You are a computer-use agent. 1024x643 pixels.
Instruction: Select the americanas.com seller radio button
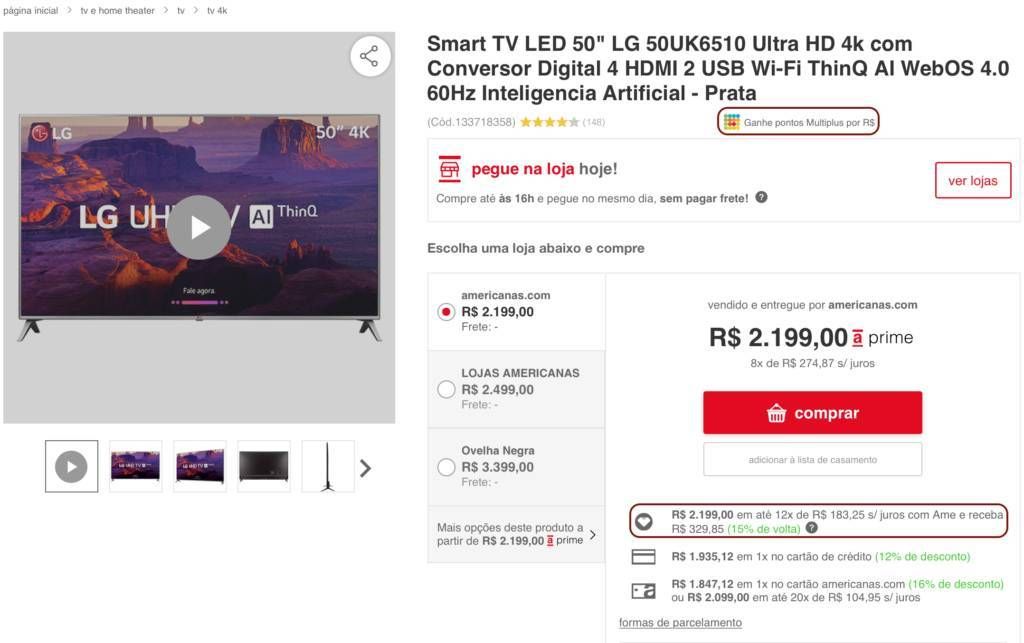pyautogui.click(x=446, y=312)
